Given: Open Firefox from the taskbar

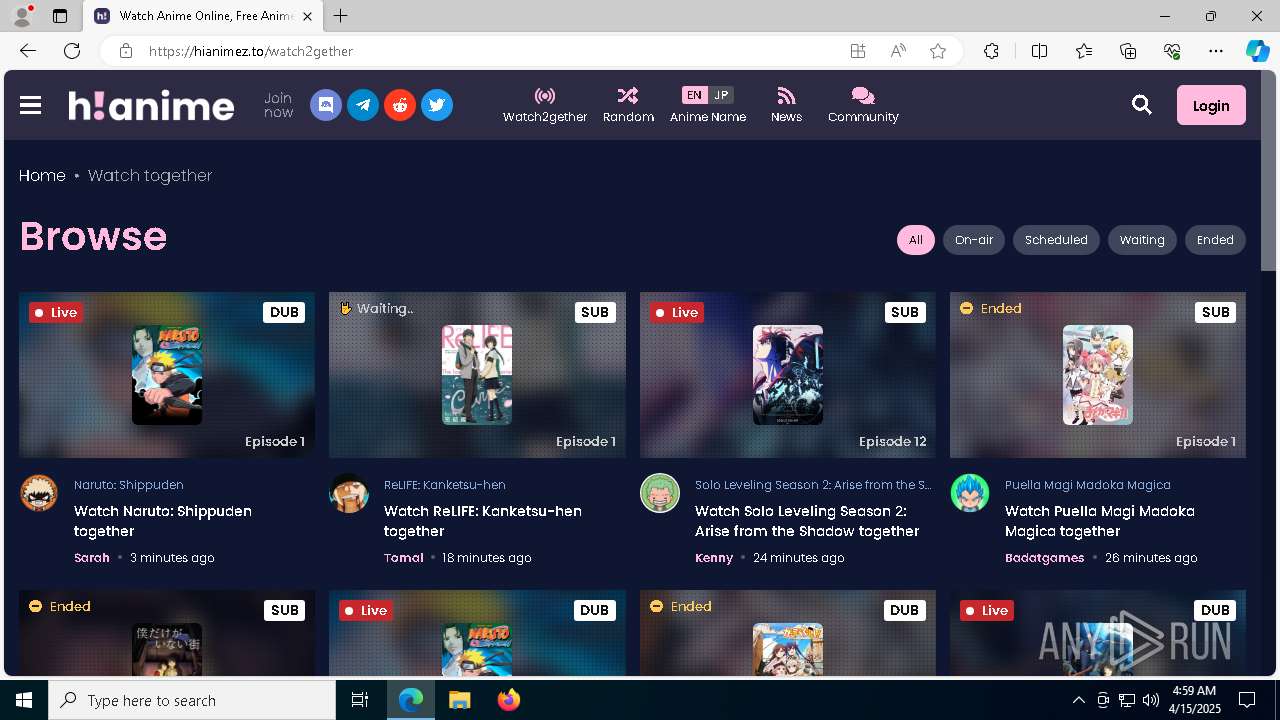Looking at the screenshot, I should coord(509,700).
